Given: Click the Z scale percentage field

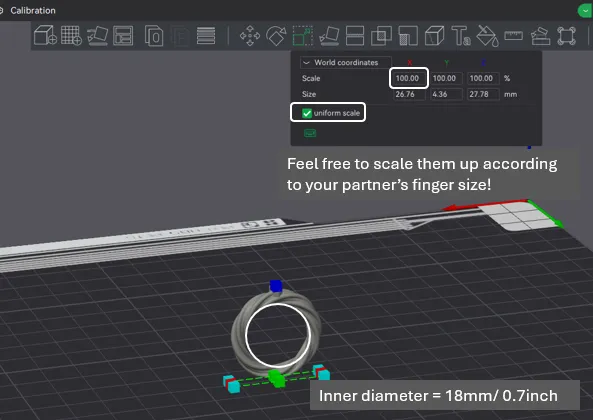Looking at the screenshot, I should (x=483, y=78).
